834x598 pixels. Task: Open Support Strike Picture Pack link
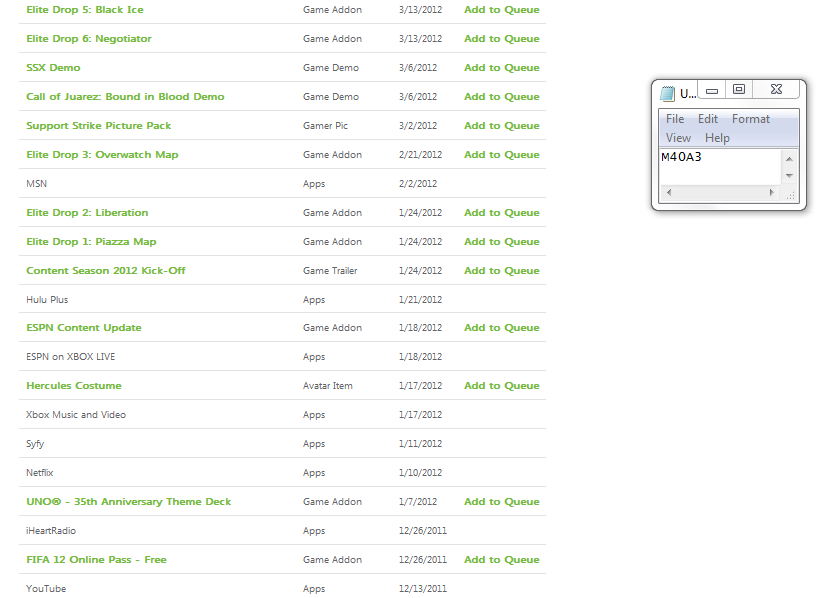98,126
